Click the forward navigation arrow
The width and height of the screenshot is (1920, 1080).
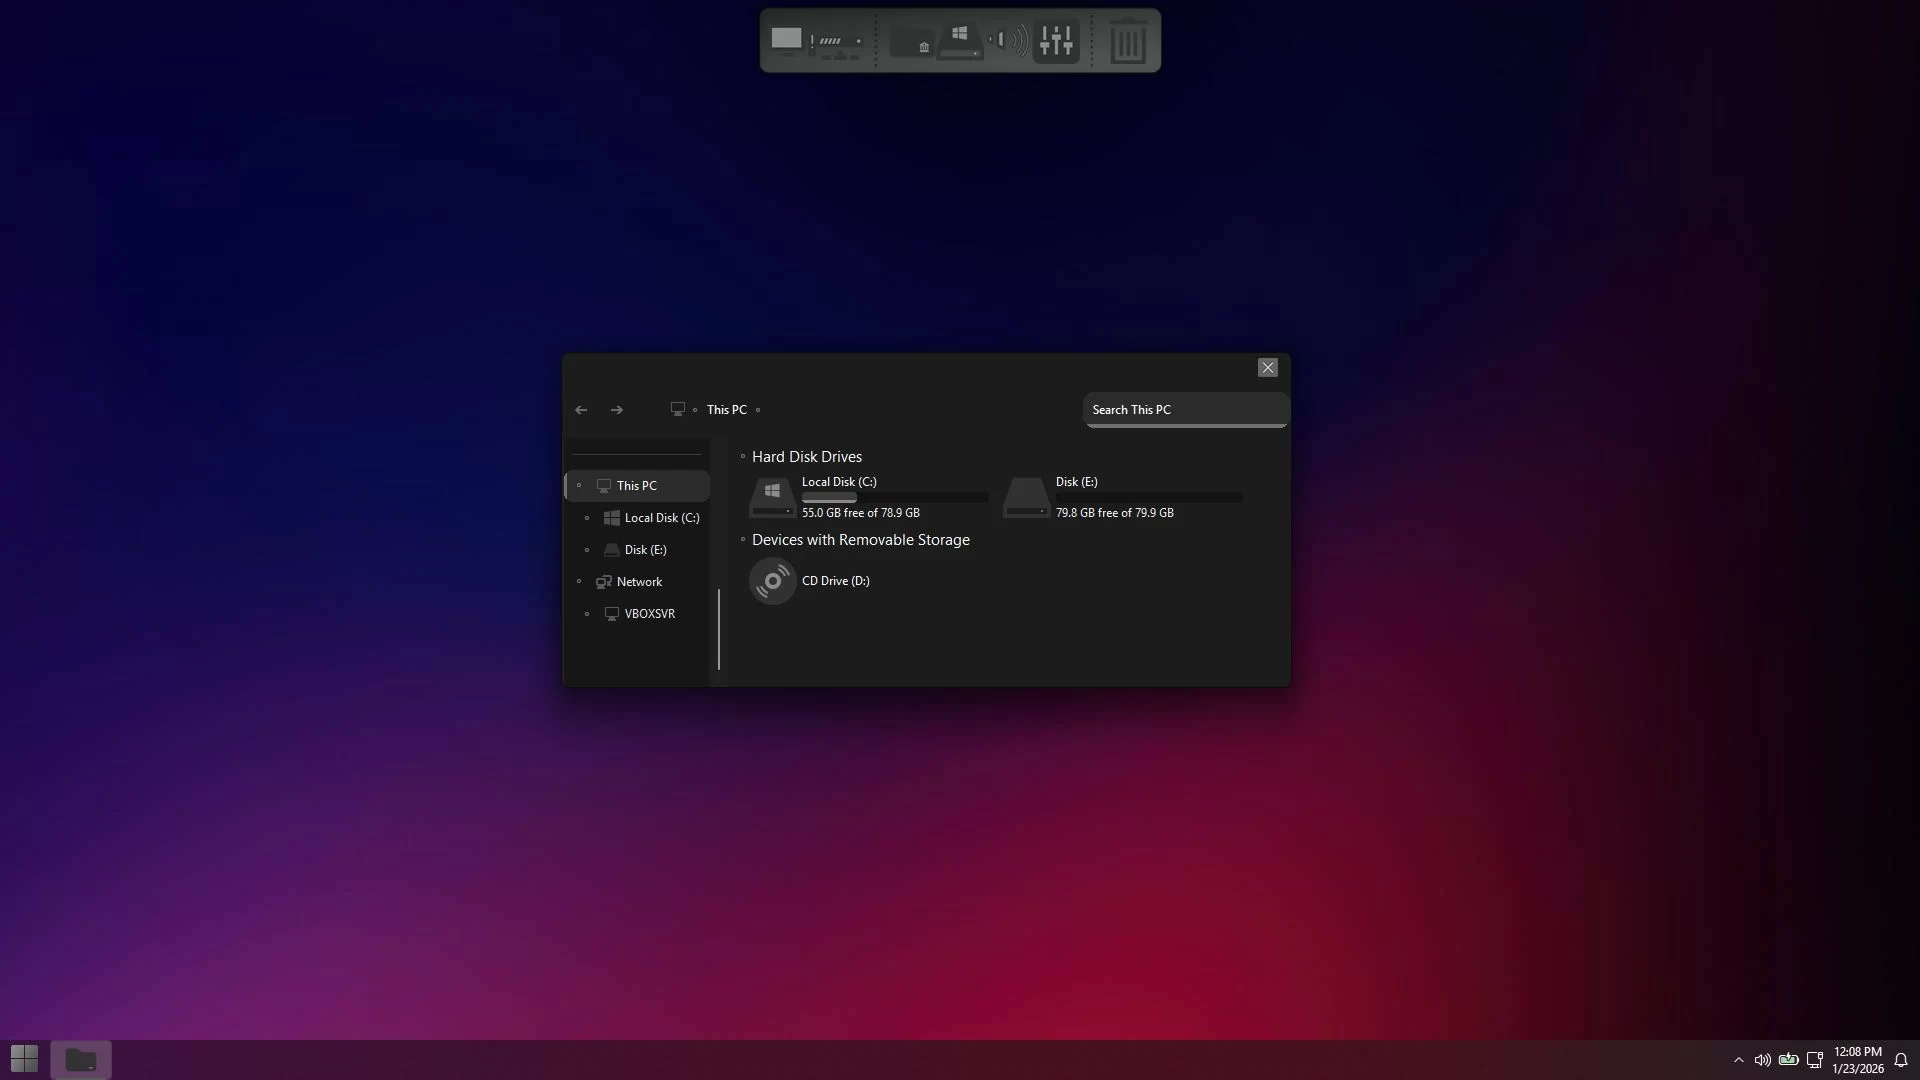pyautogui.click(x=617, y=410)
